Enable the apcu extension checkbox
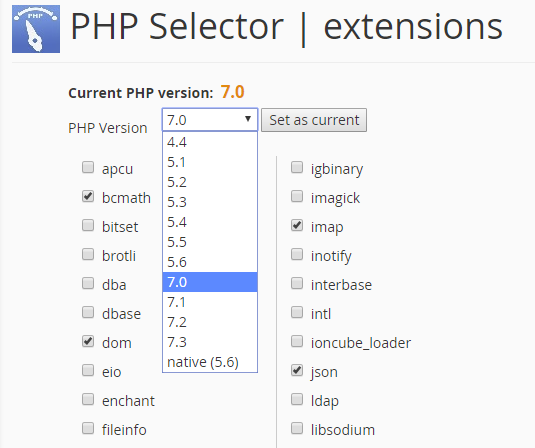The width and height of the screenshot is (535, 448). point(88,167)
